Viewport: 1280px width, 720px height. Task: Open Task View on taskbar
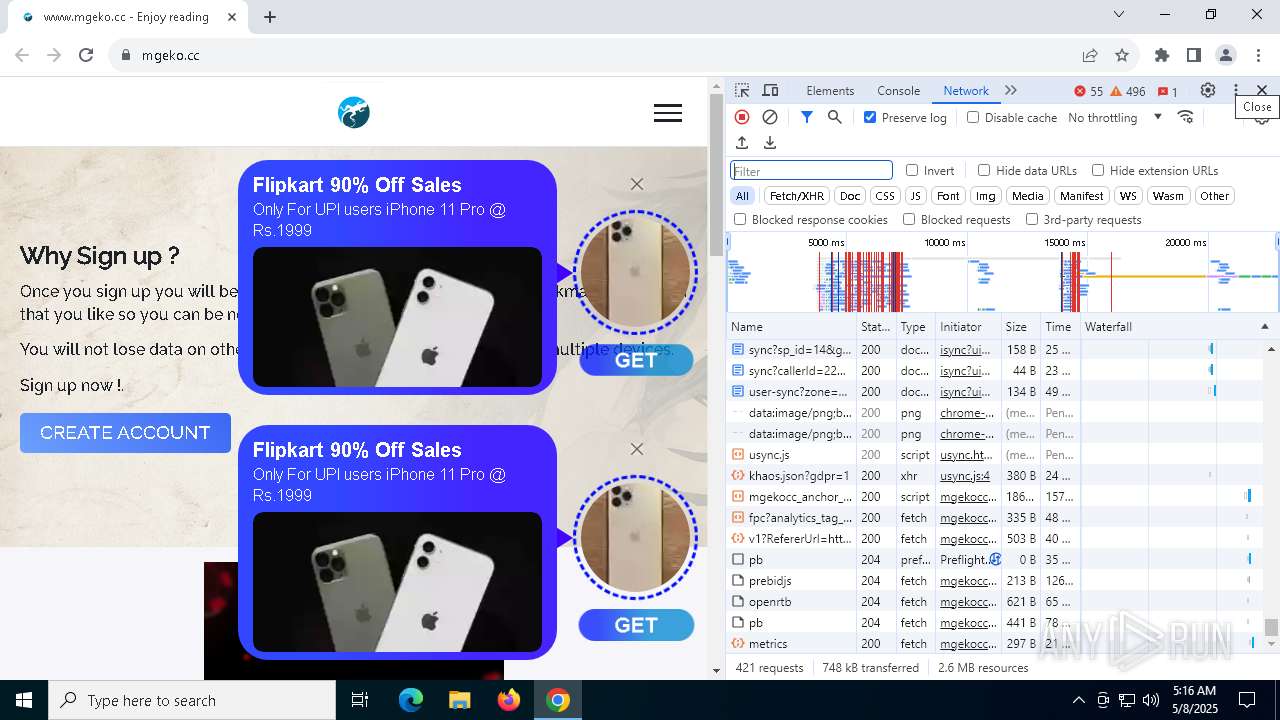360,700
